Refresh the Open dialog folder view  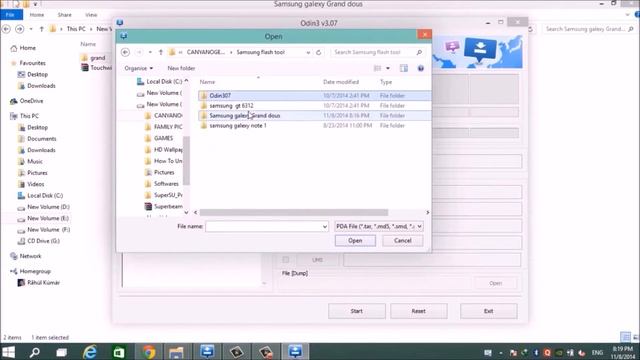(x=318, y=52)
